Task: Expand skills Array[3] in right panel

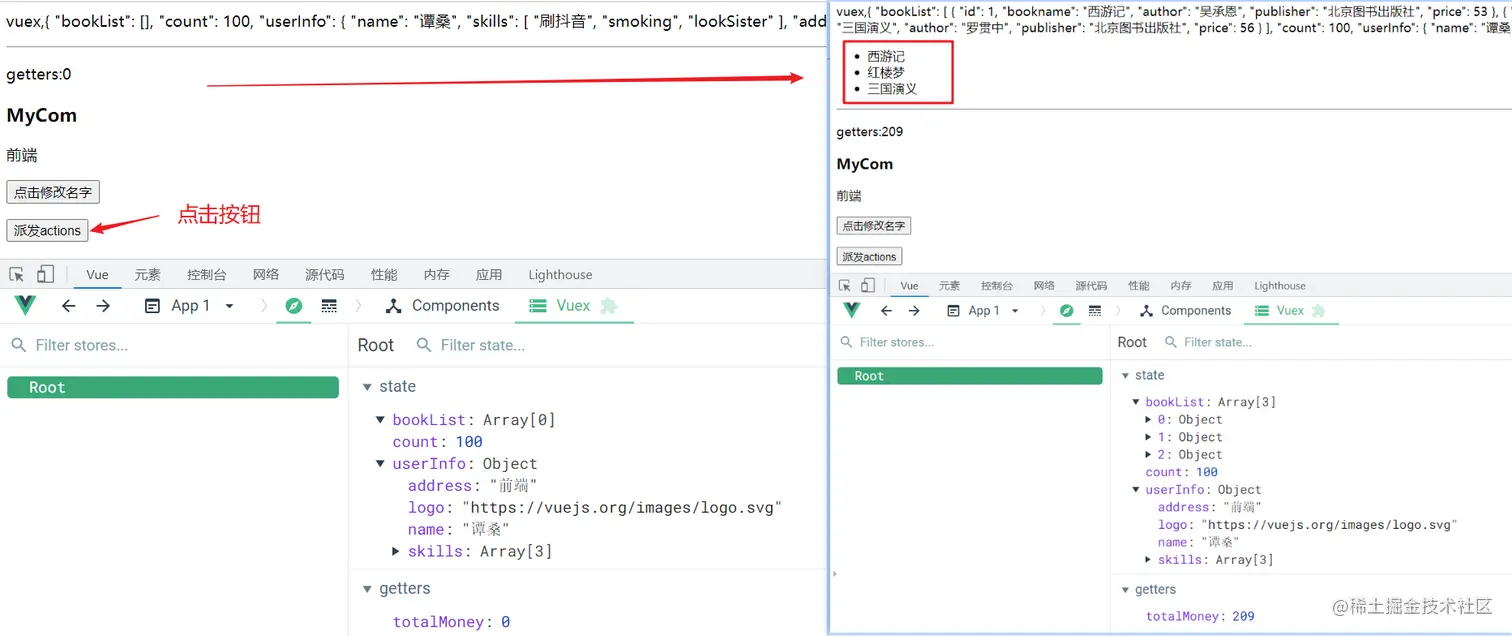Action: (1148, 560)
